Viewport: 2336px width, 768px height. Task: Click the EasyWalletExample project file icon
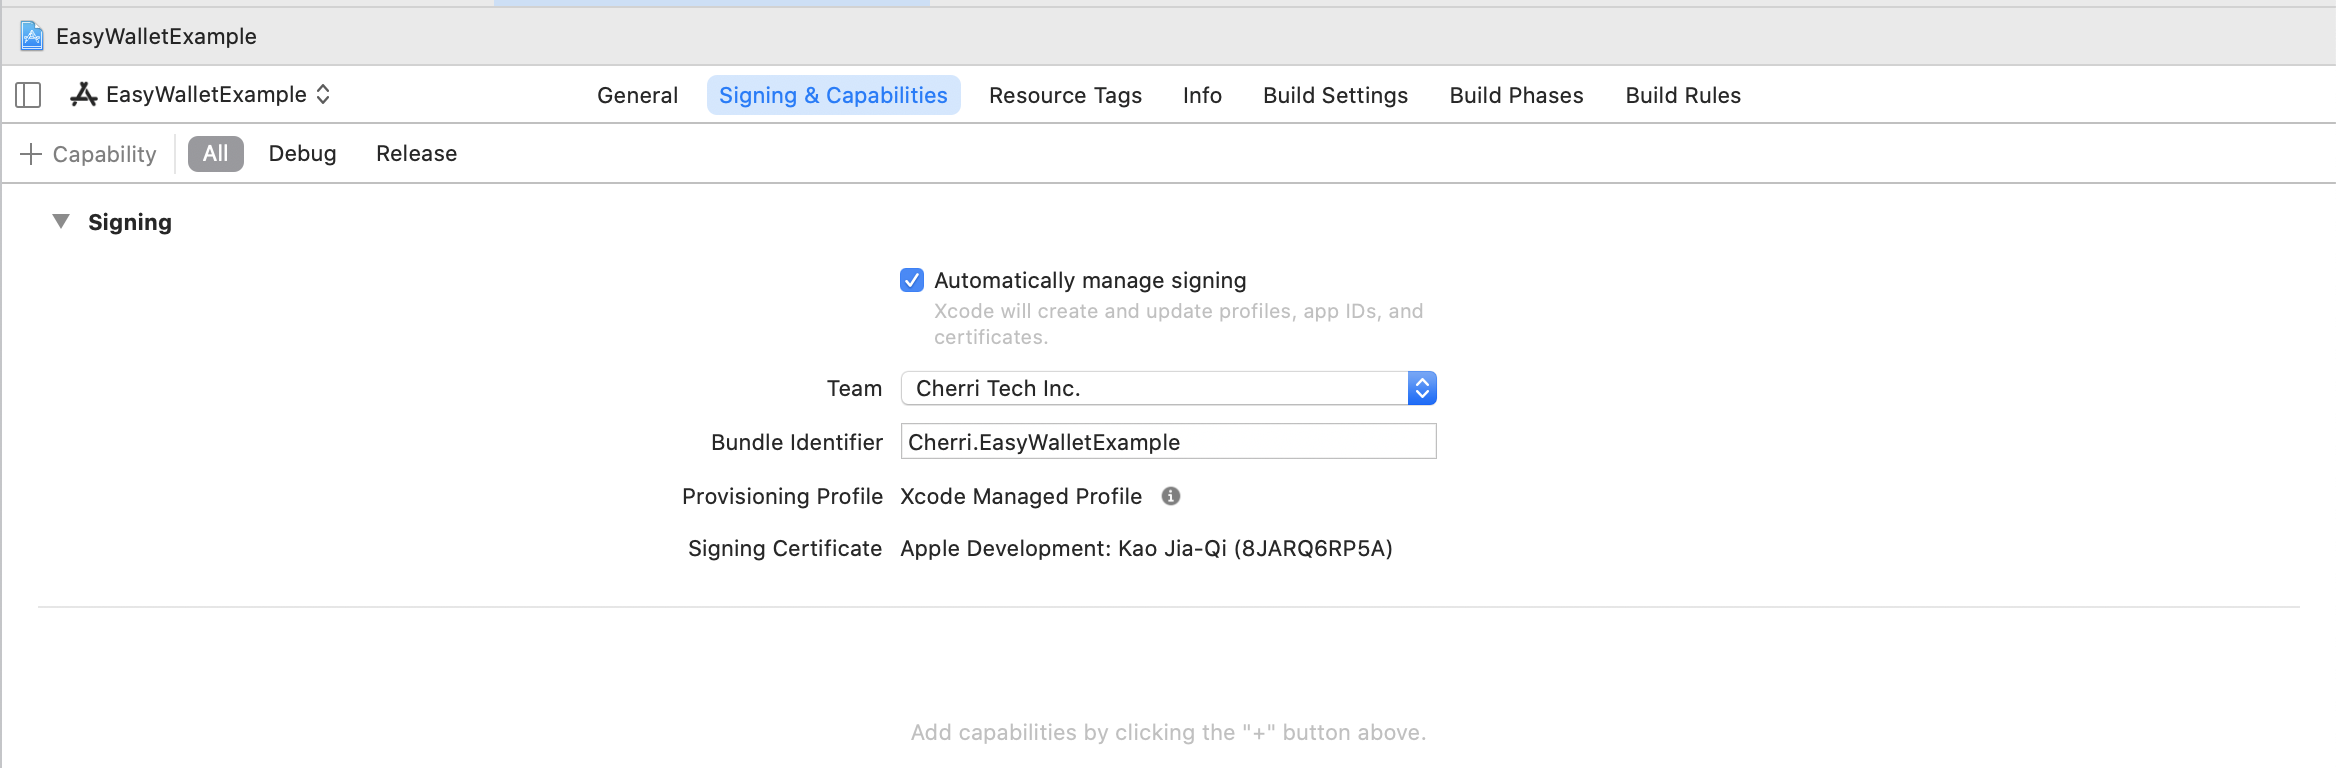click(x=32, y=37)
